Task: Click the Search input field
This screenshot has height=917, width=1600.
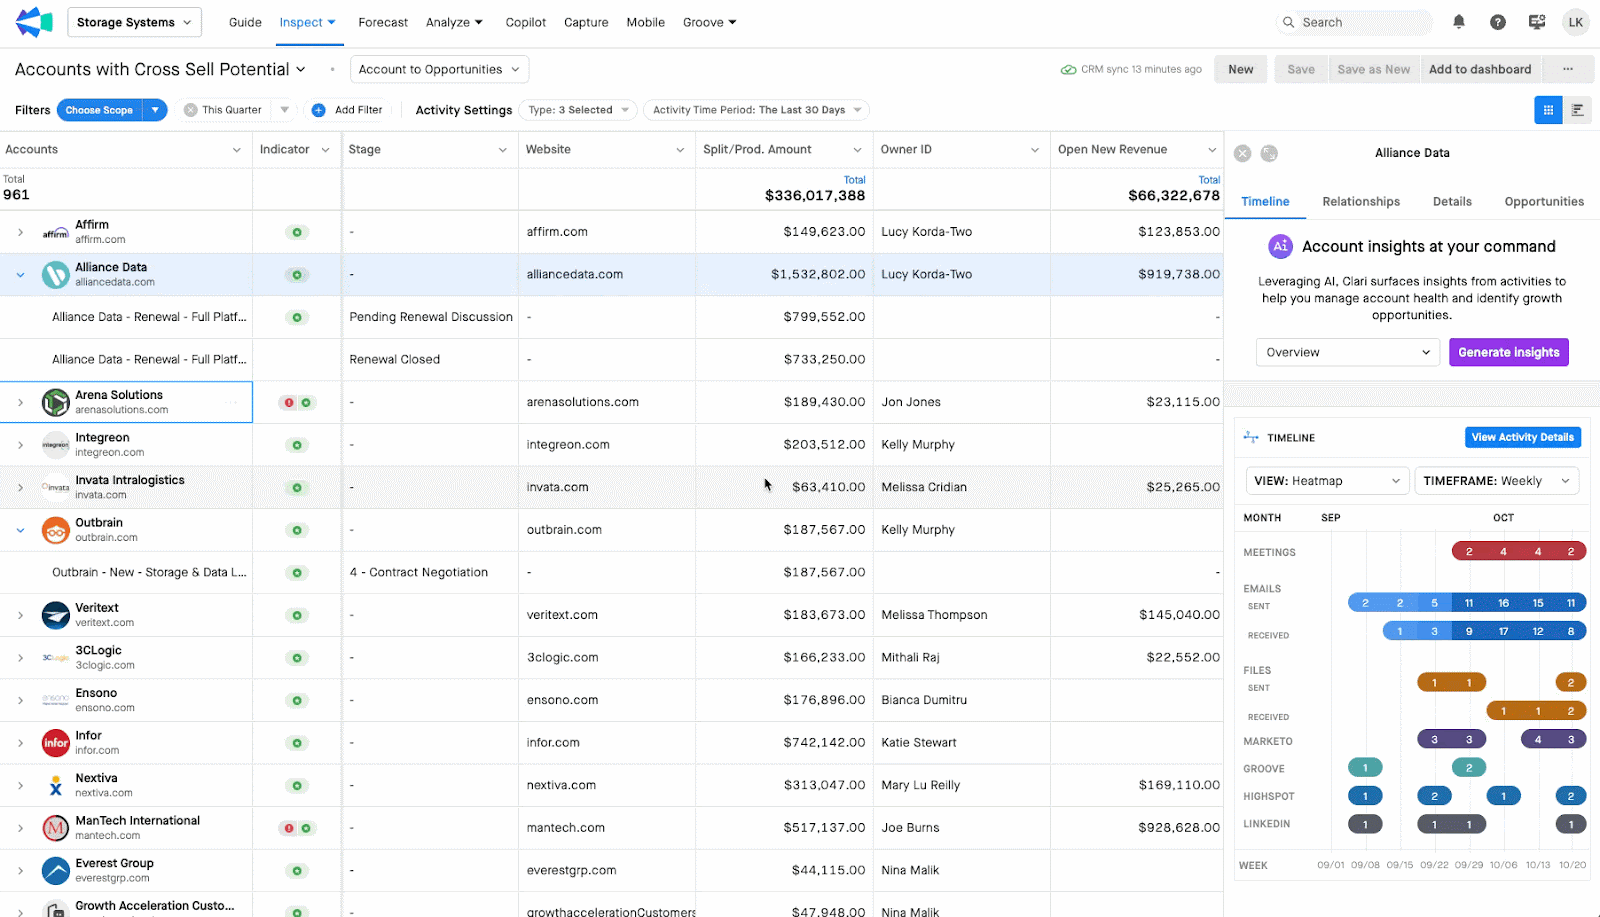Action: tap(1355, 22)
